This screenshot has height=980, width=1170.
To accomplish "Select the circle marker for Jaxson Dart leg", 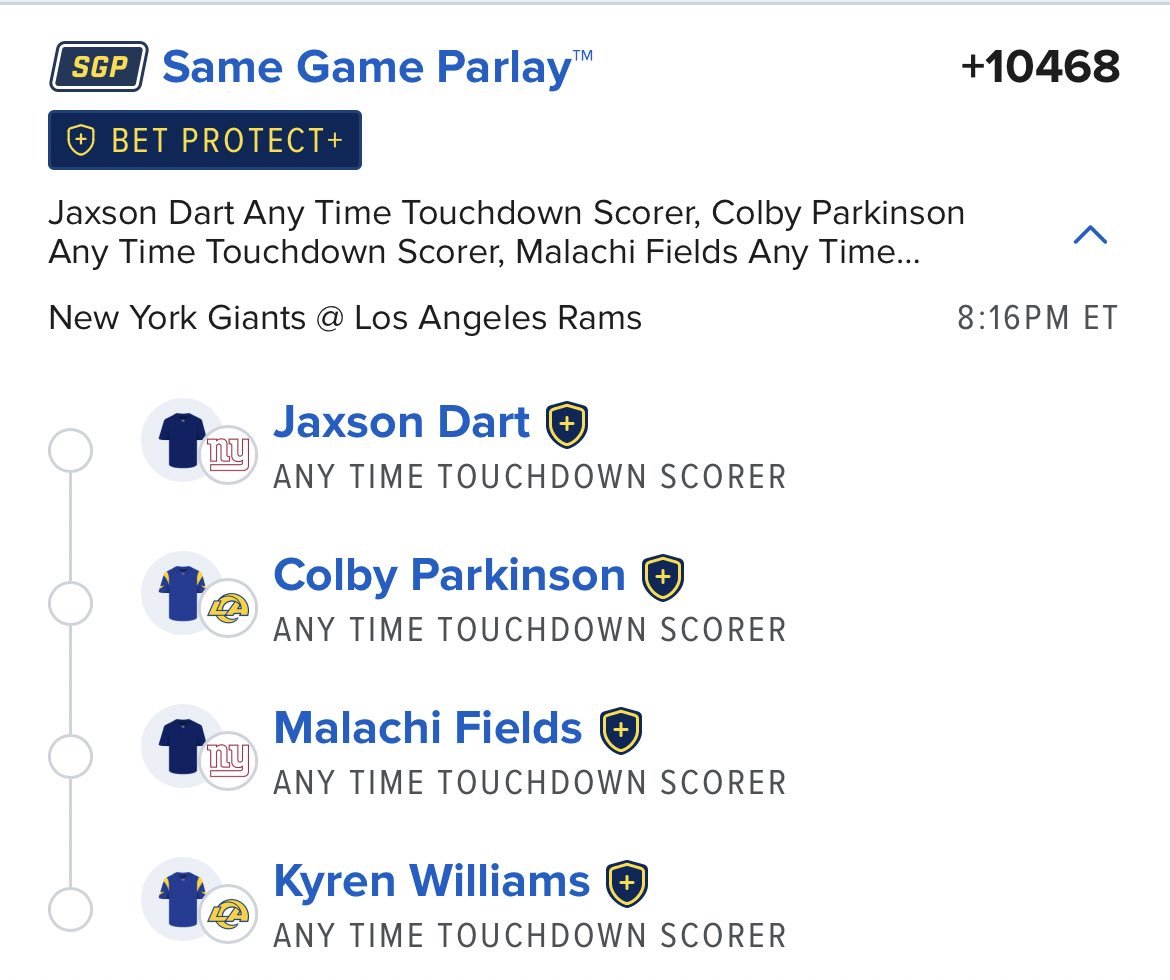I will tap(70, 450).
